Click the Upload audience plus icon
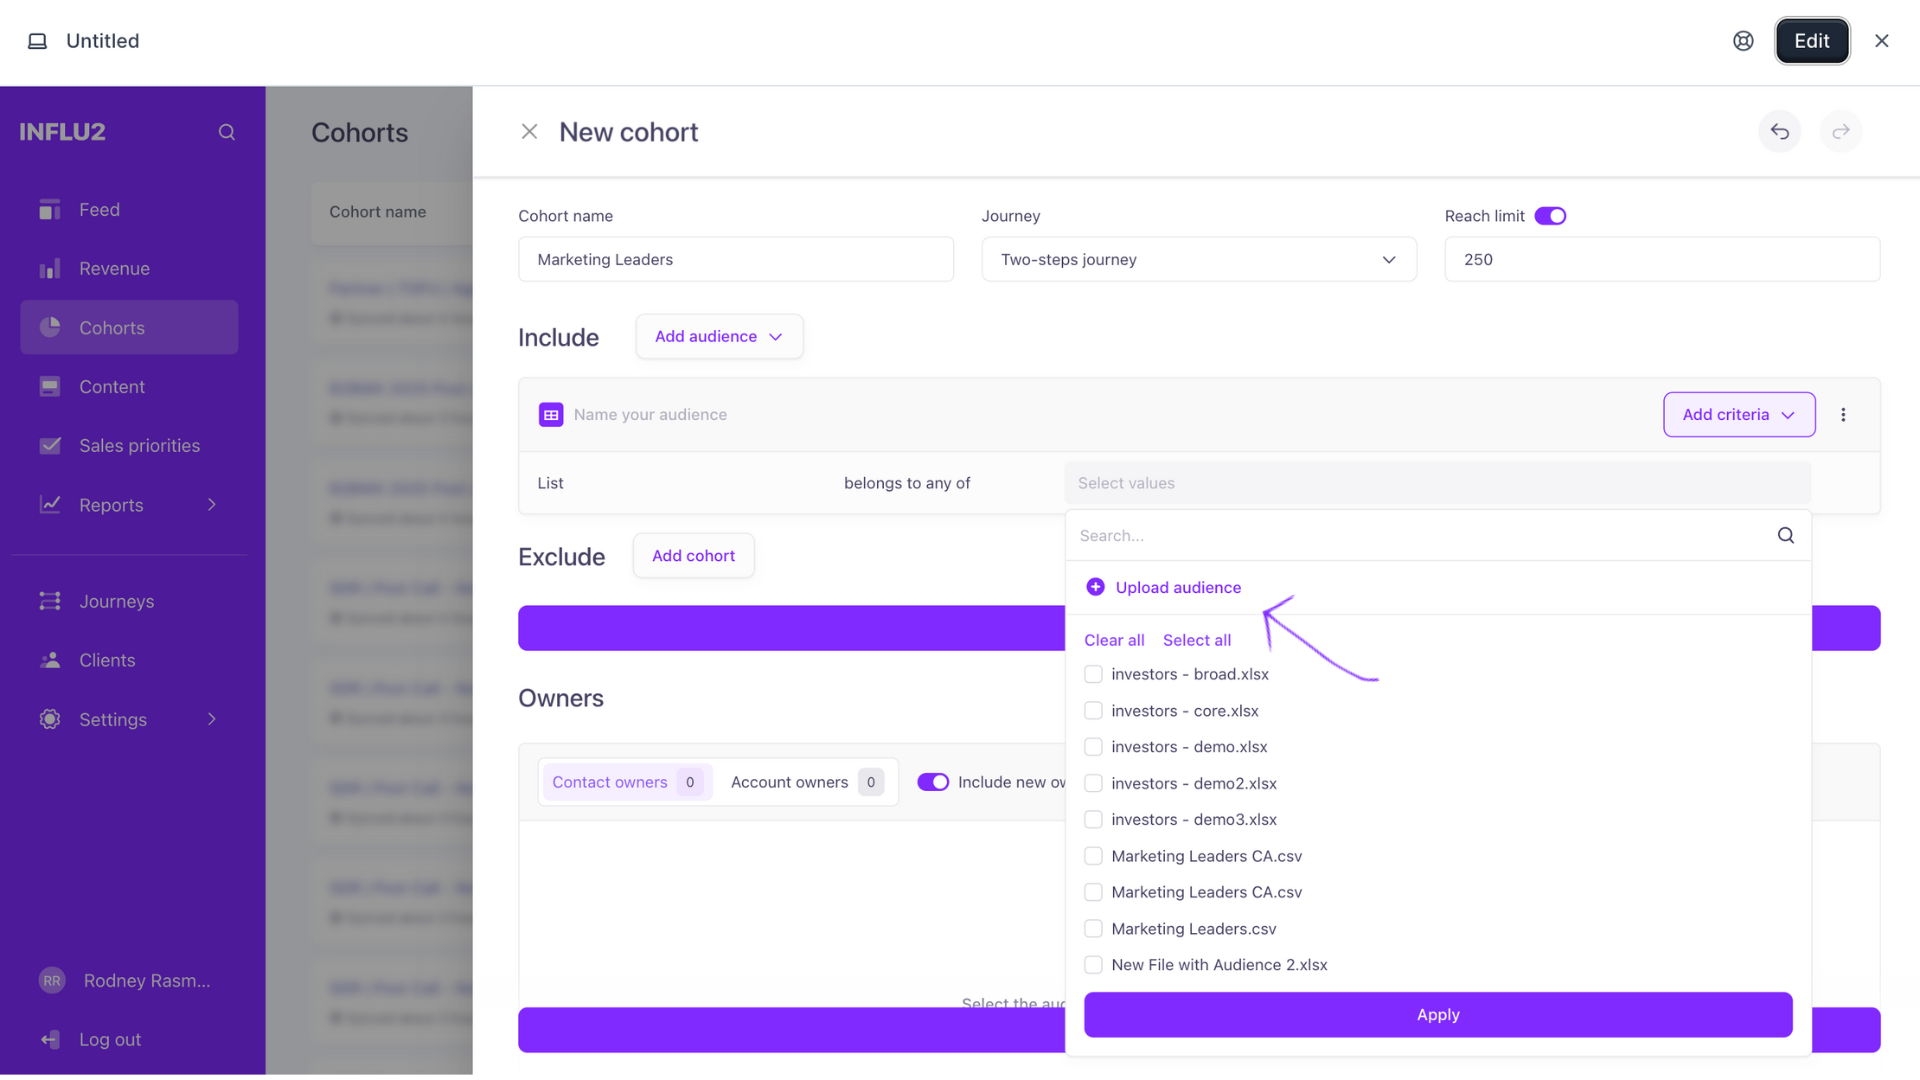Viewport: 1920px width, 1080px height. pyautogui.click(x=1095, y=587)
